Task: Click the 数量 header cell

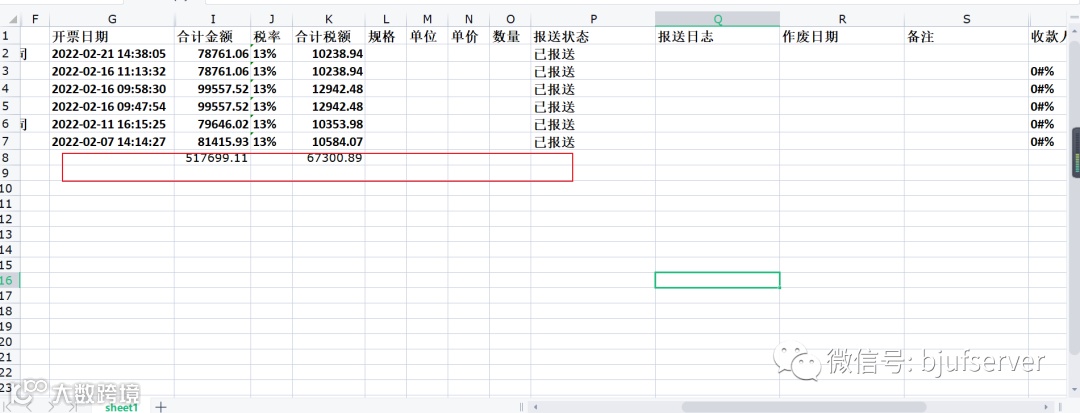Action: pos(510,36)
